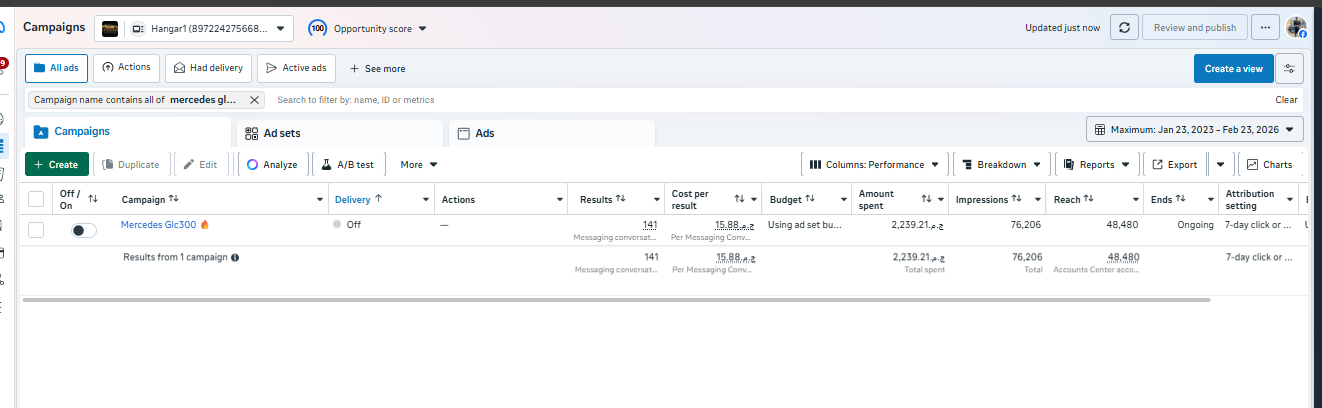The width and height of the screenshot is (1322, 408).
Task: Sort by Results arrows icon
Action: 620,199
